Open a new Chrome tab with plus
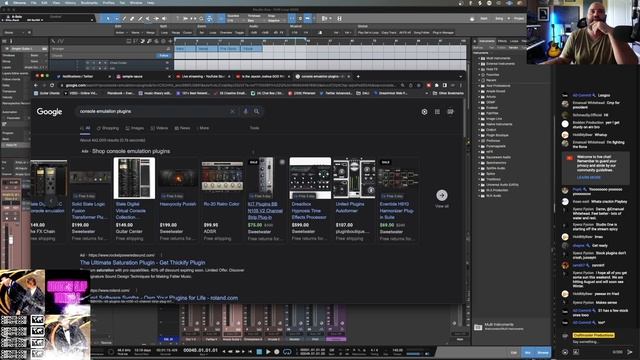Screen dimensions: 640x360 [358, 76]
